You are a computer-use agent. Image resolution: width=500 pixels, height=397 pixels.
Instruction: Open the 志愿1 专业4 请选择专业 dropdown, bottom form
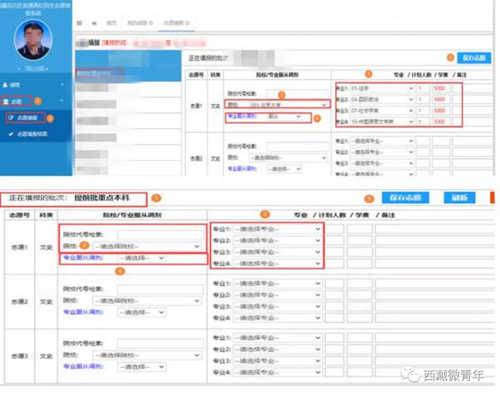click(x=277, y=264)
